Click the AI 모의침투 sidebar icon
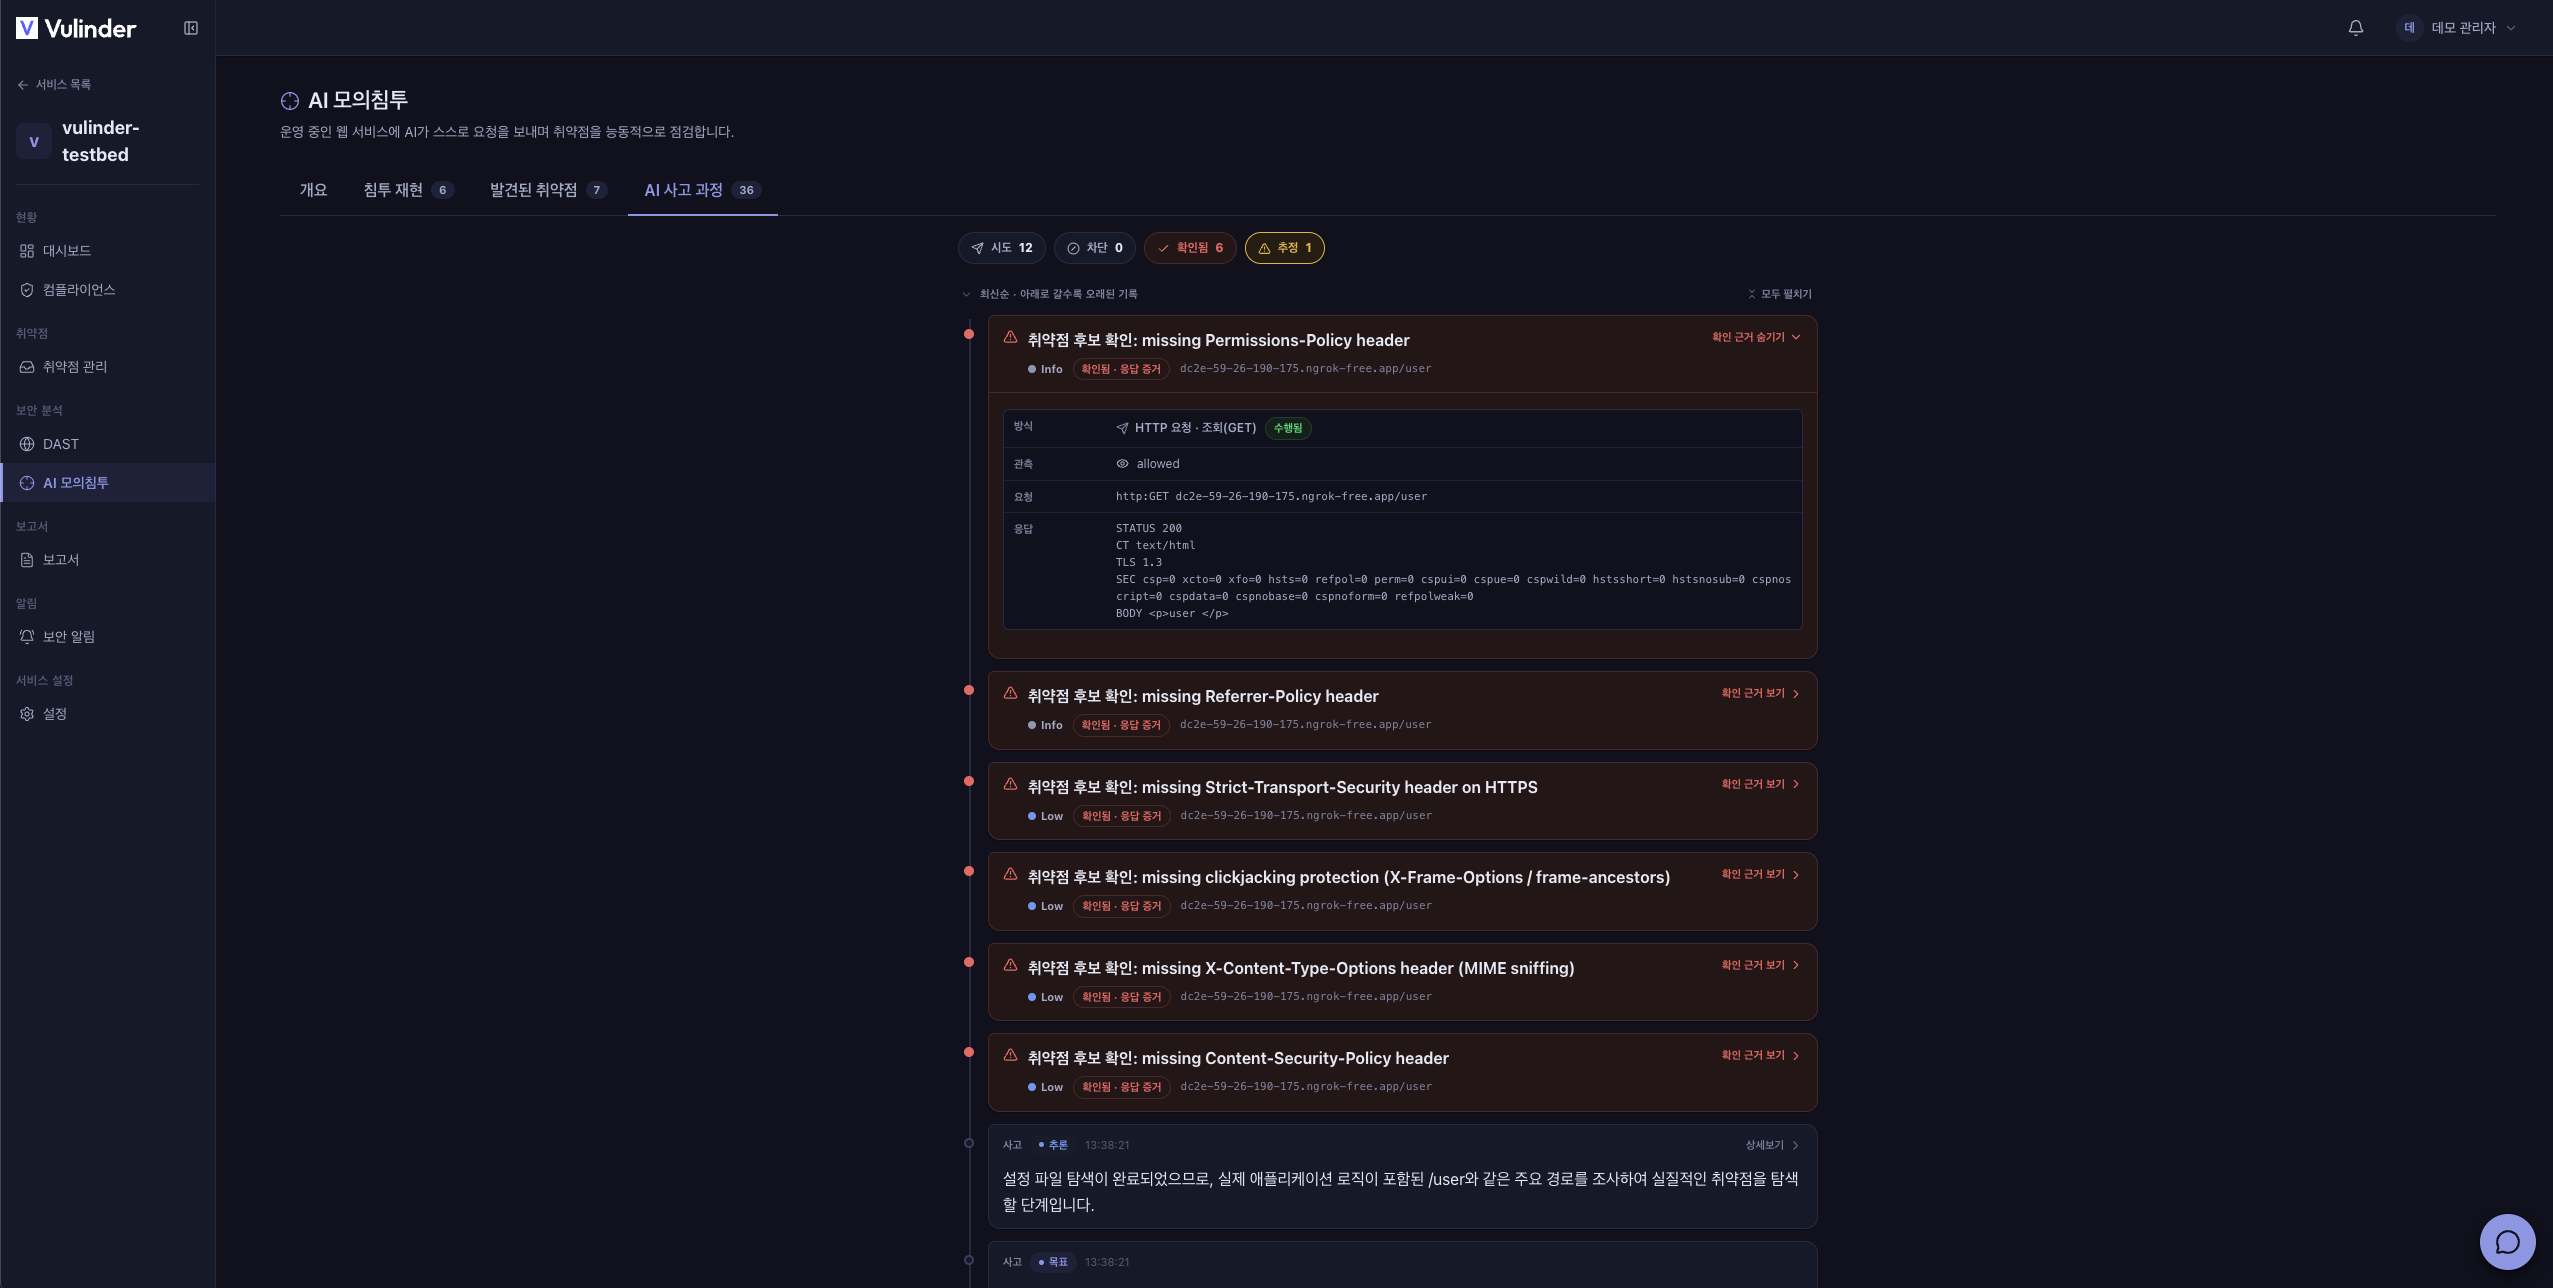Screen dimensions: 2553x1288 click(x=27, y=483)
